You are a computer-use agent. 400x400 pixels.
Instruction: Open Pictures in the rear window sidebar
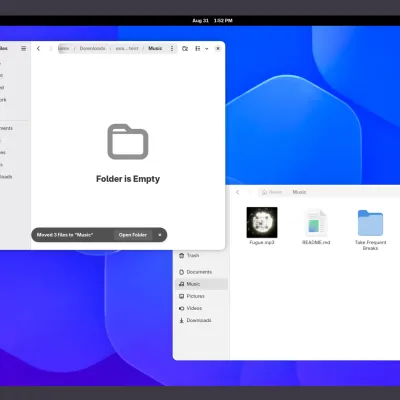tap(201, 296)
